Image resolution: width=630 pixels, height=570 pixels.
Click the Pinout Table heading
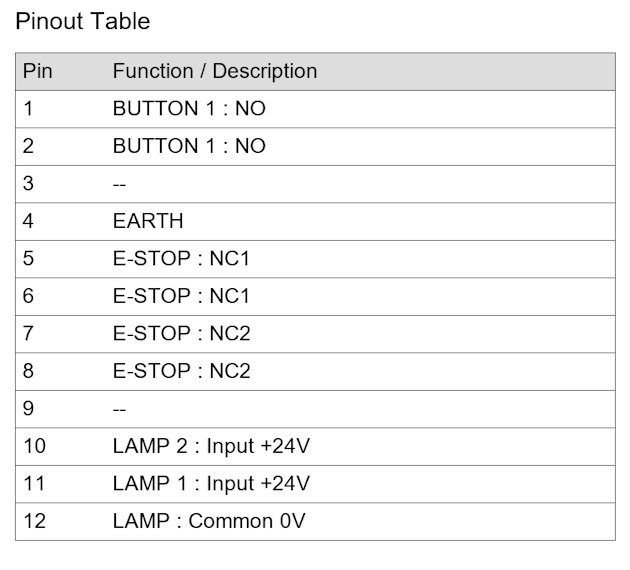[x=83, y=21]
